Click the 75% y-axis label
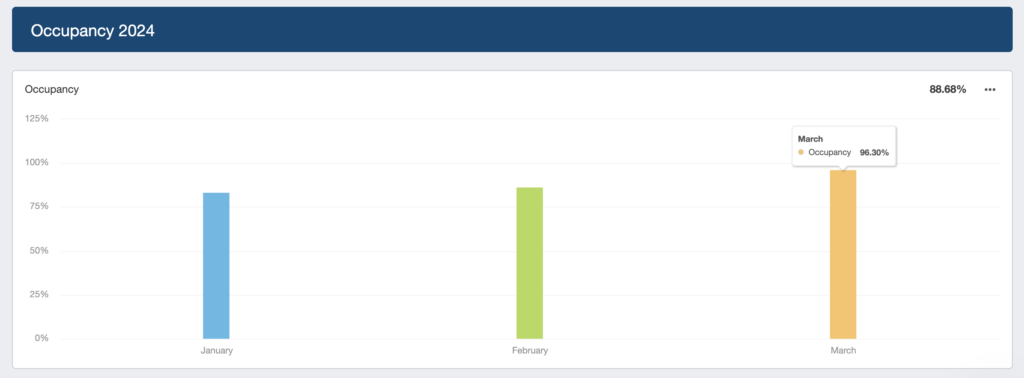This screenshot has height=378, width=1024. click(x=38, y=206)
